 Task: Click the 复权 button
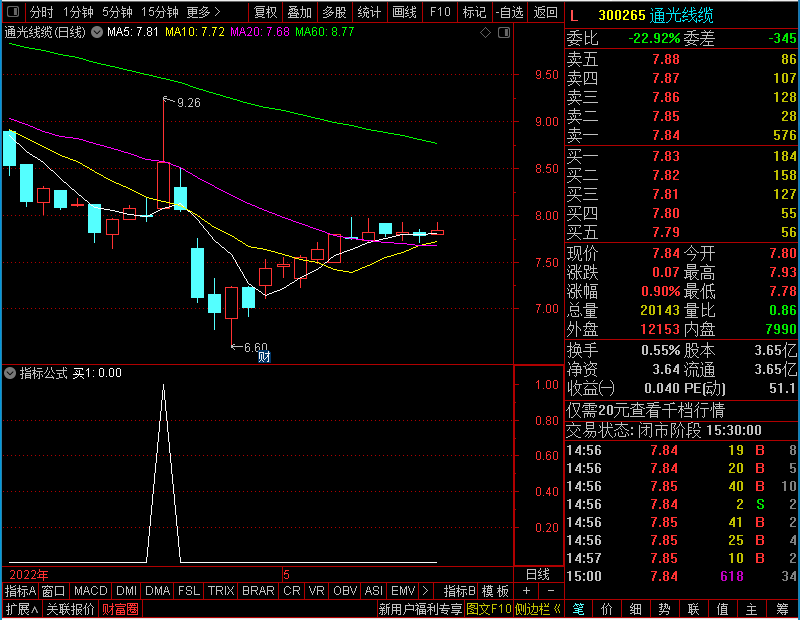pos(265,12)
